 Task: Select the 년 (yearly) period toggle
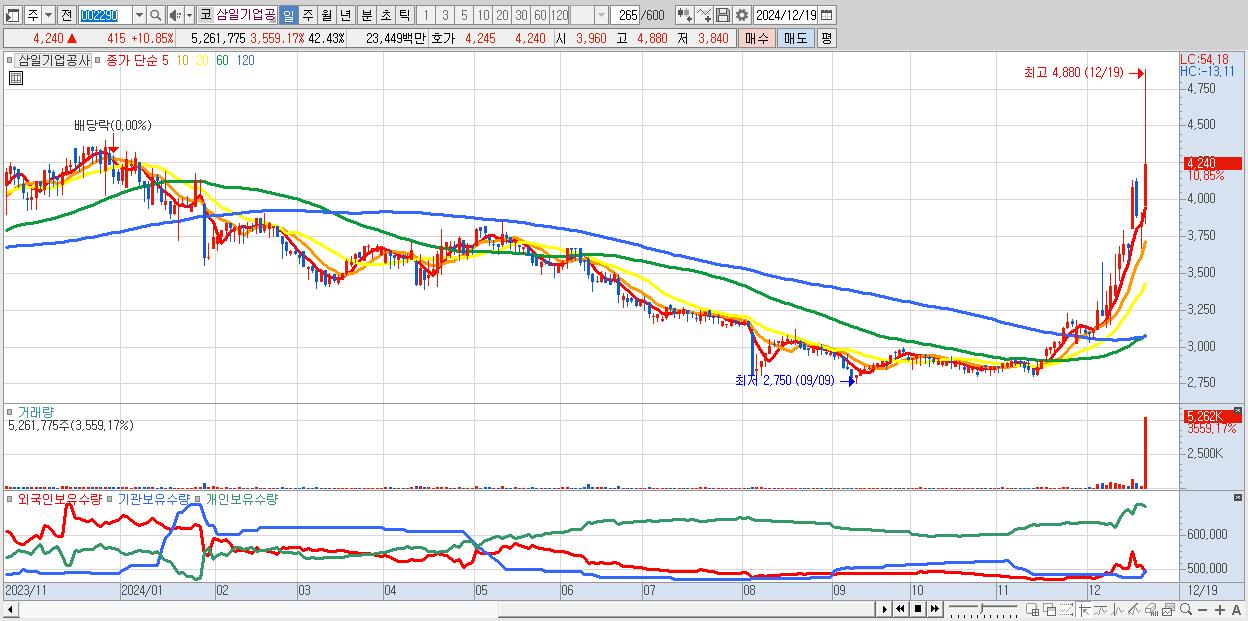[x=345, y=15]
